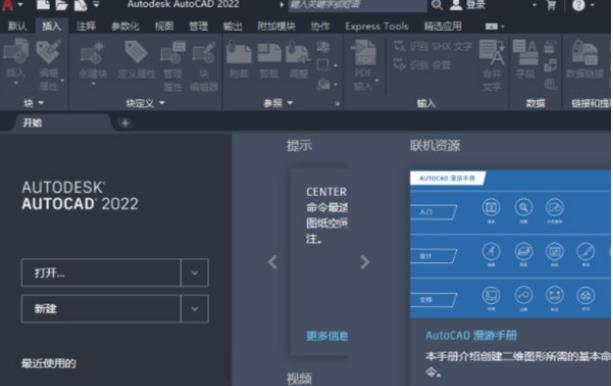Image resolution: width=613 pixels, height=386 pixels.
Task: Open the 参照 panel dialog launcher arrow
Action: [x=337, y=104]
